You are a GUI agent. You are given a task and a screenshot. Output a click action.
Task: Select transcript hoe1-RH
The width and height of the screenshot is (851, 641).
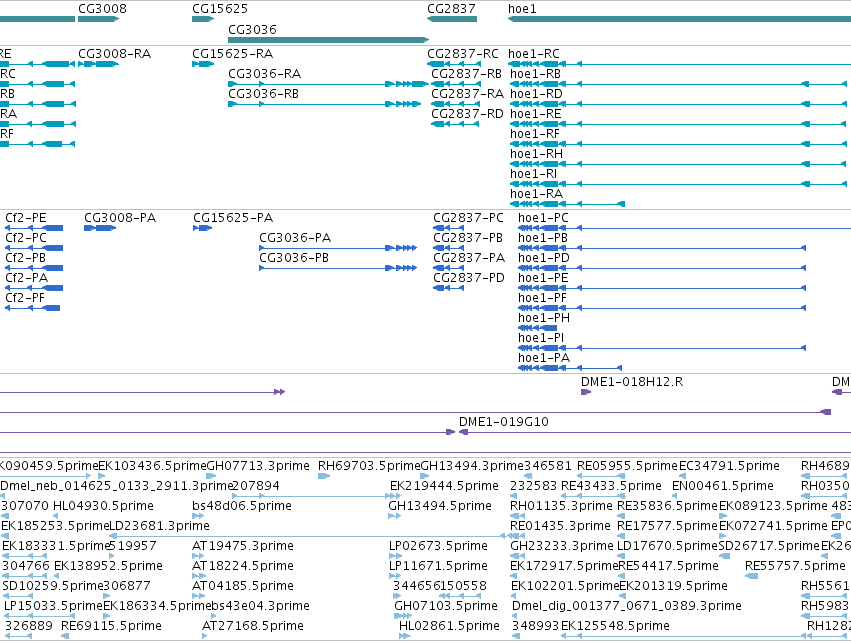536,154
